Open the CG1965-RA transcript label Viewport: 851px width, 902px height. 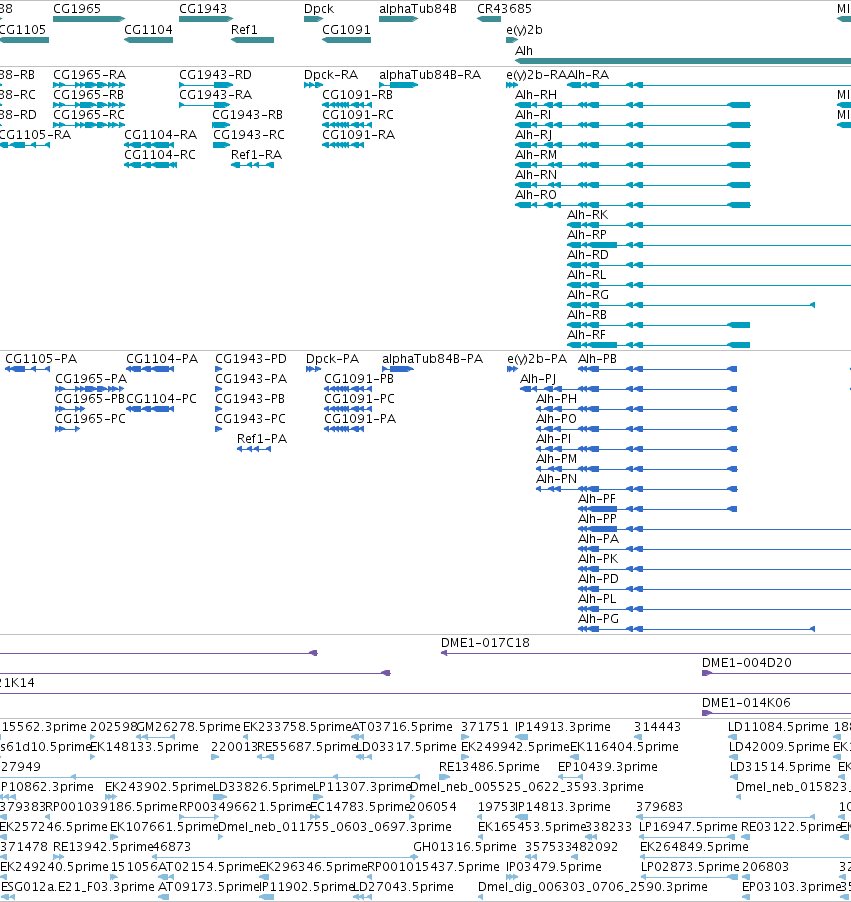point(90,75)
